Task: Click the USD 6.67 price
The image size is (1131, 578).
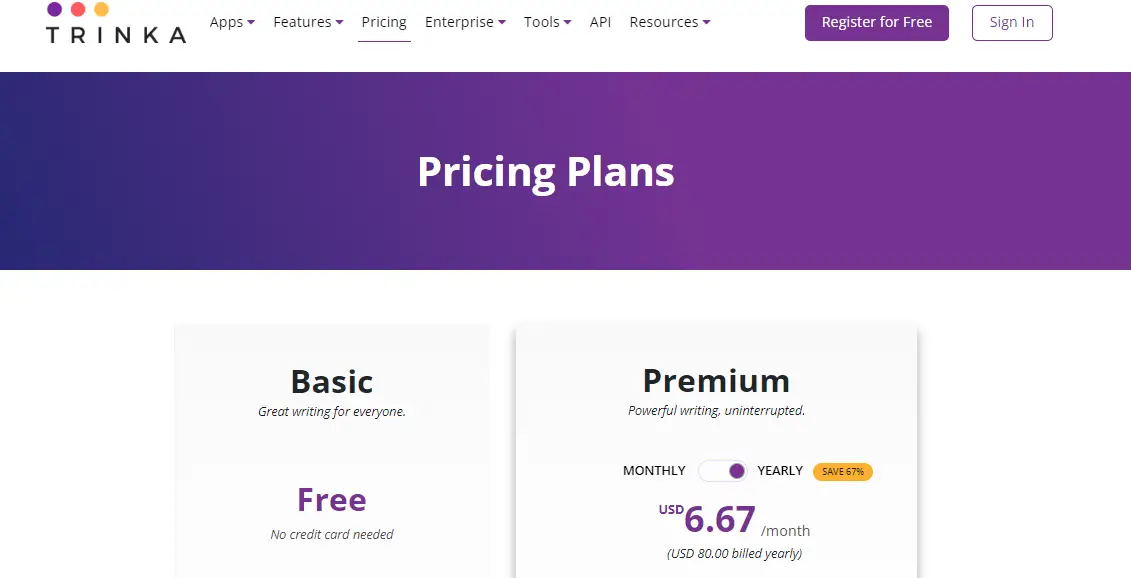Action: tap(718, 520)
